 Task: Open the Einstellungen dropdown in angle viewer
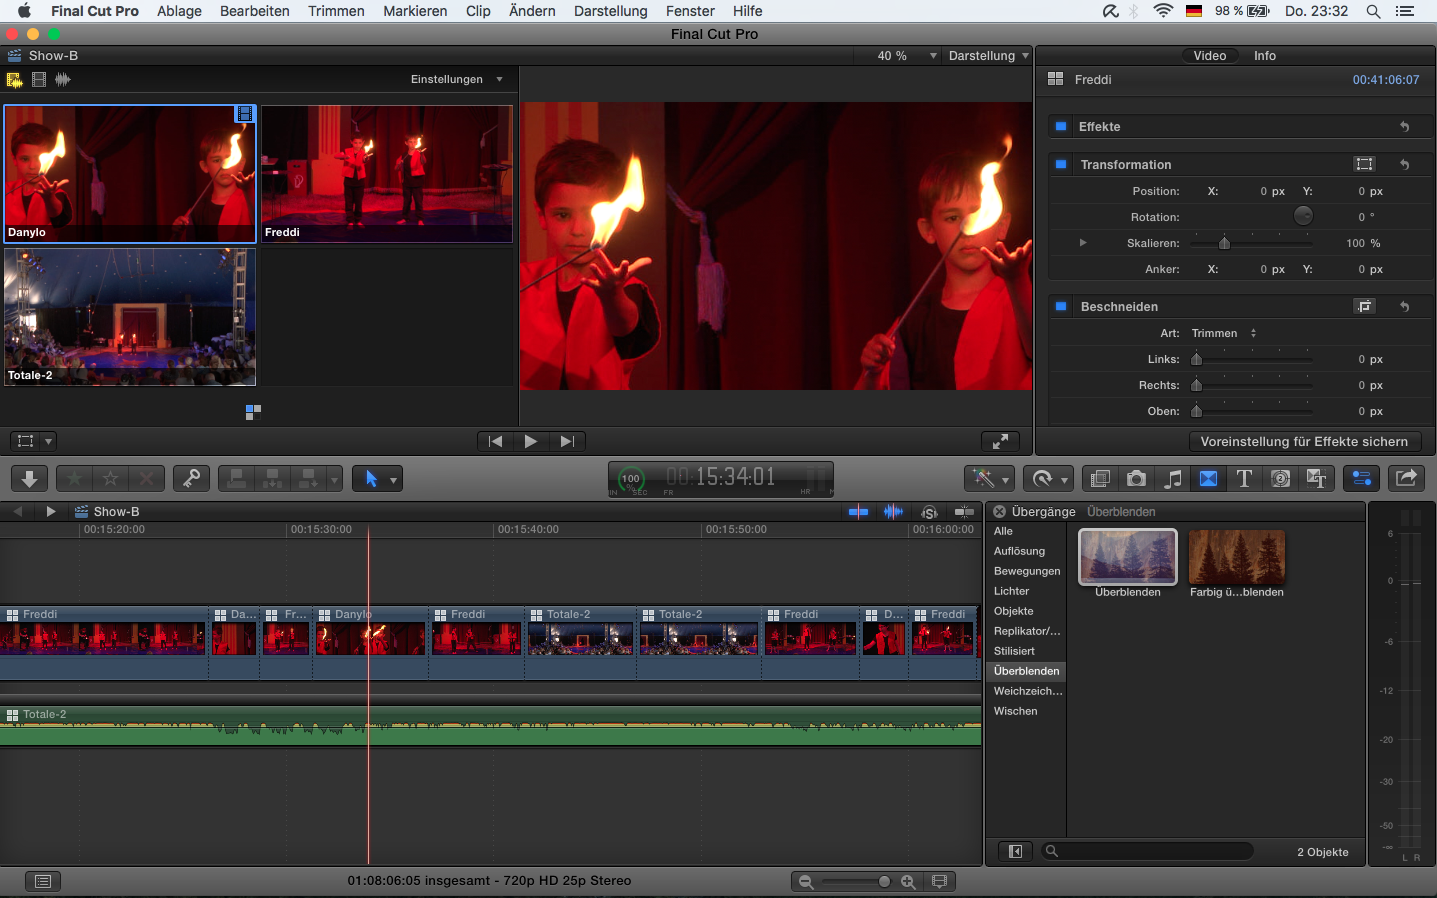(456, 79)
